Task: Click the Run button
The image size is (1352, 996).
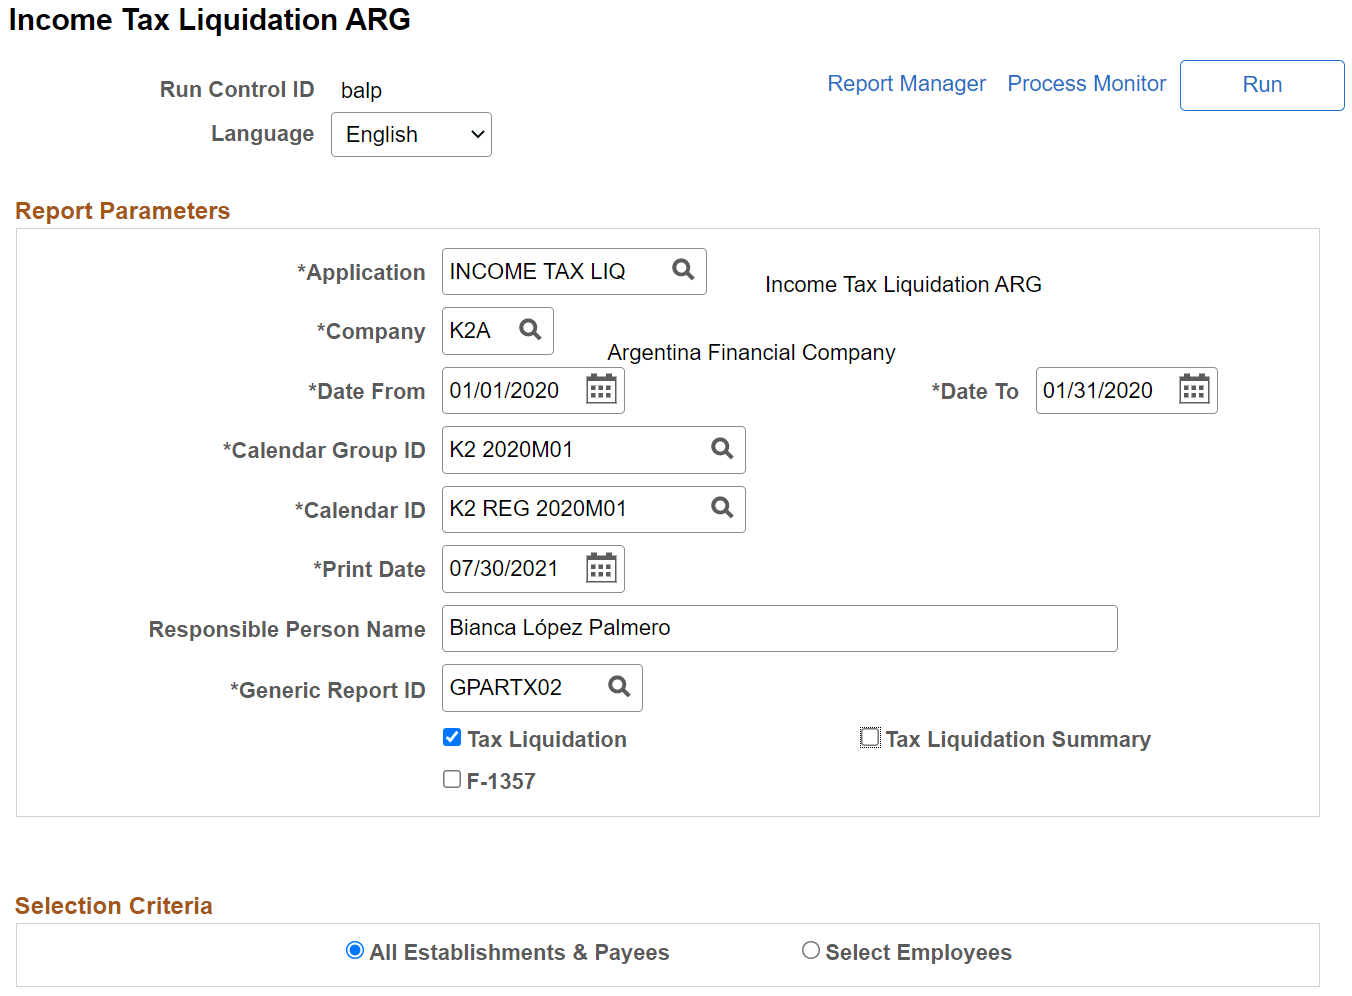Action: 1261,85
